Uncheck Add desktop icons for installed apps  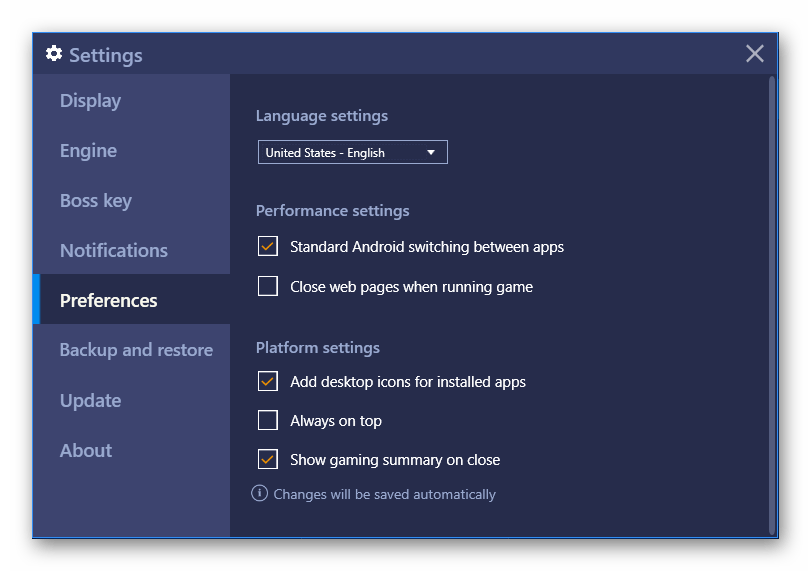click(268, 381)
